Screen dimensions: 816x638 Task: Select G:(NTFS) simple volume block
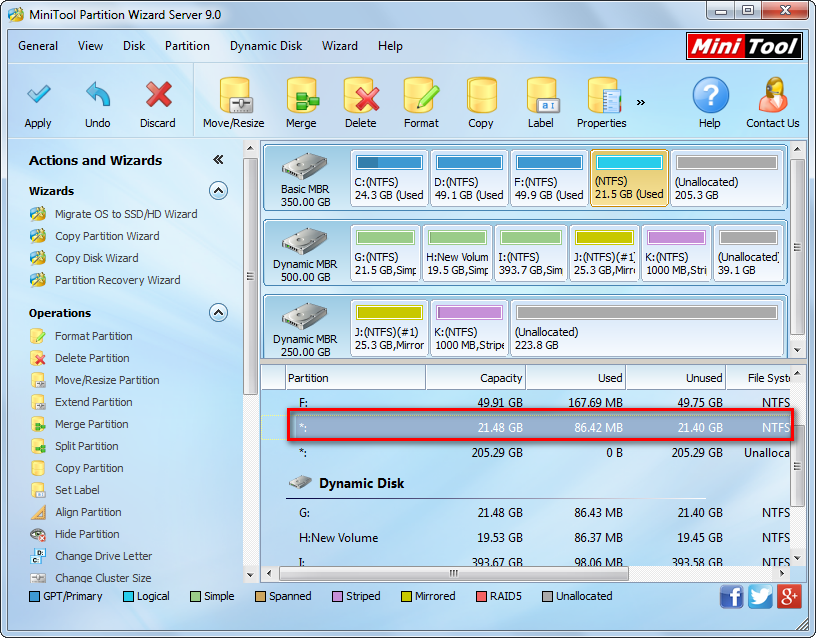pyautogui.click(x=386, y=253)
